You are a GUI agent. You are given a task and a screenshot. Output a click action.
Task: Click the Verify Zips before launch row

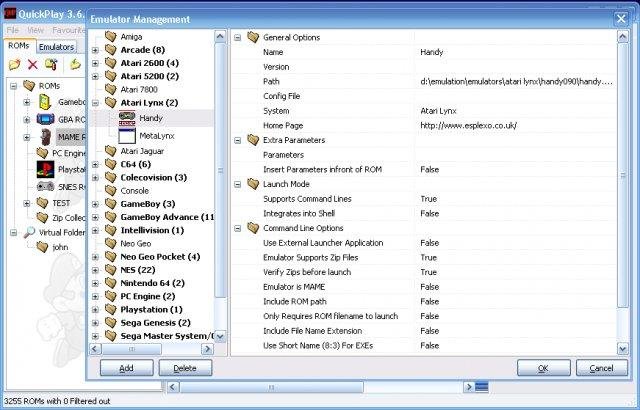pyautogui.click(x=424, y=272)
